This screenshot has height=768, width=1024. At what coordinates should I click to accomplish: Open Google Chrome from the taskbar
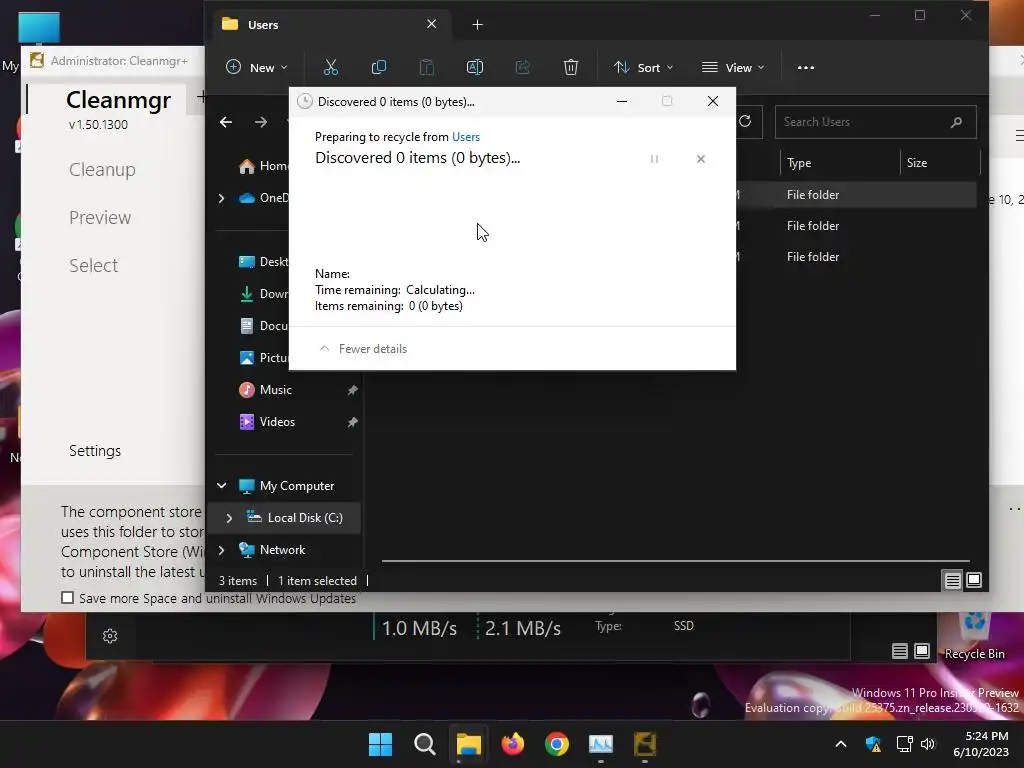pyautogui.click(x=557, y=744)
